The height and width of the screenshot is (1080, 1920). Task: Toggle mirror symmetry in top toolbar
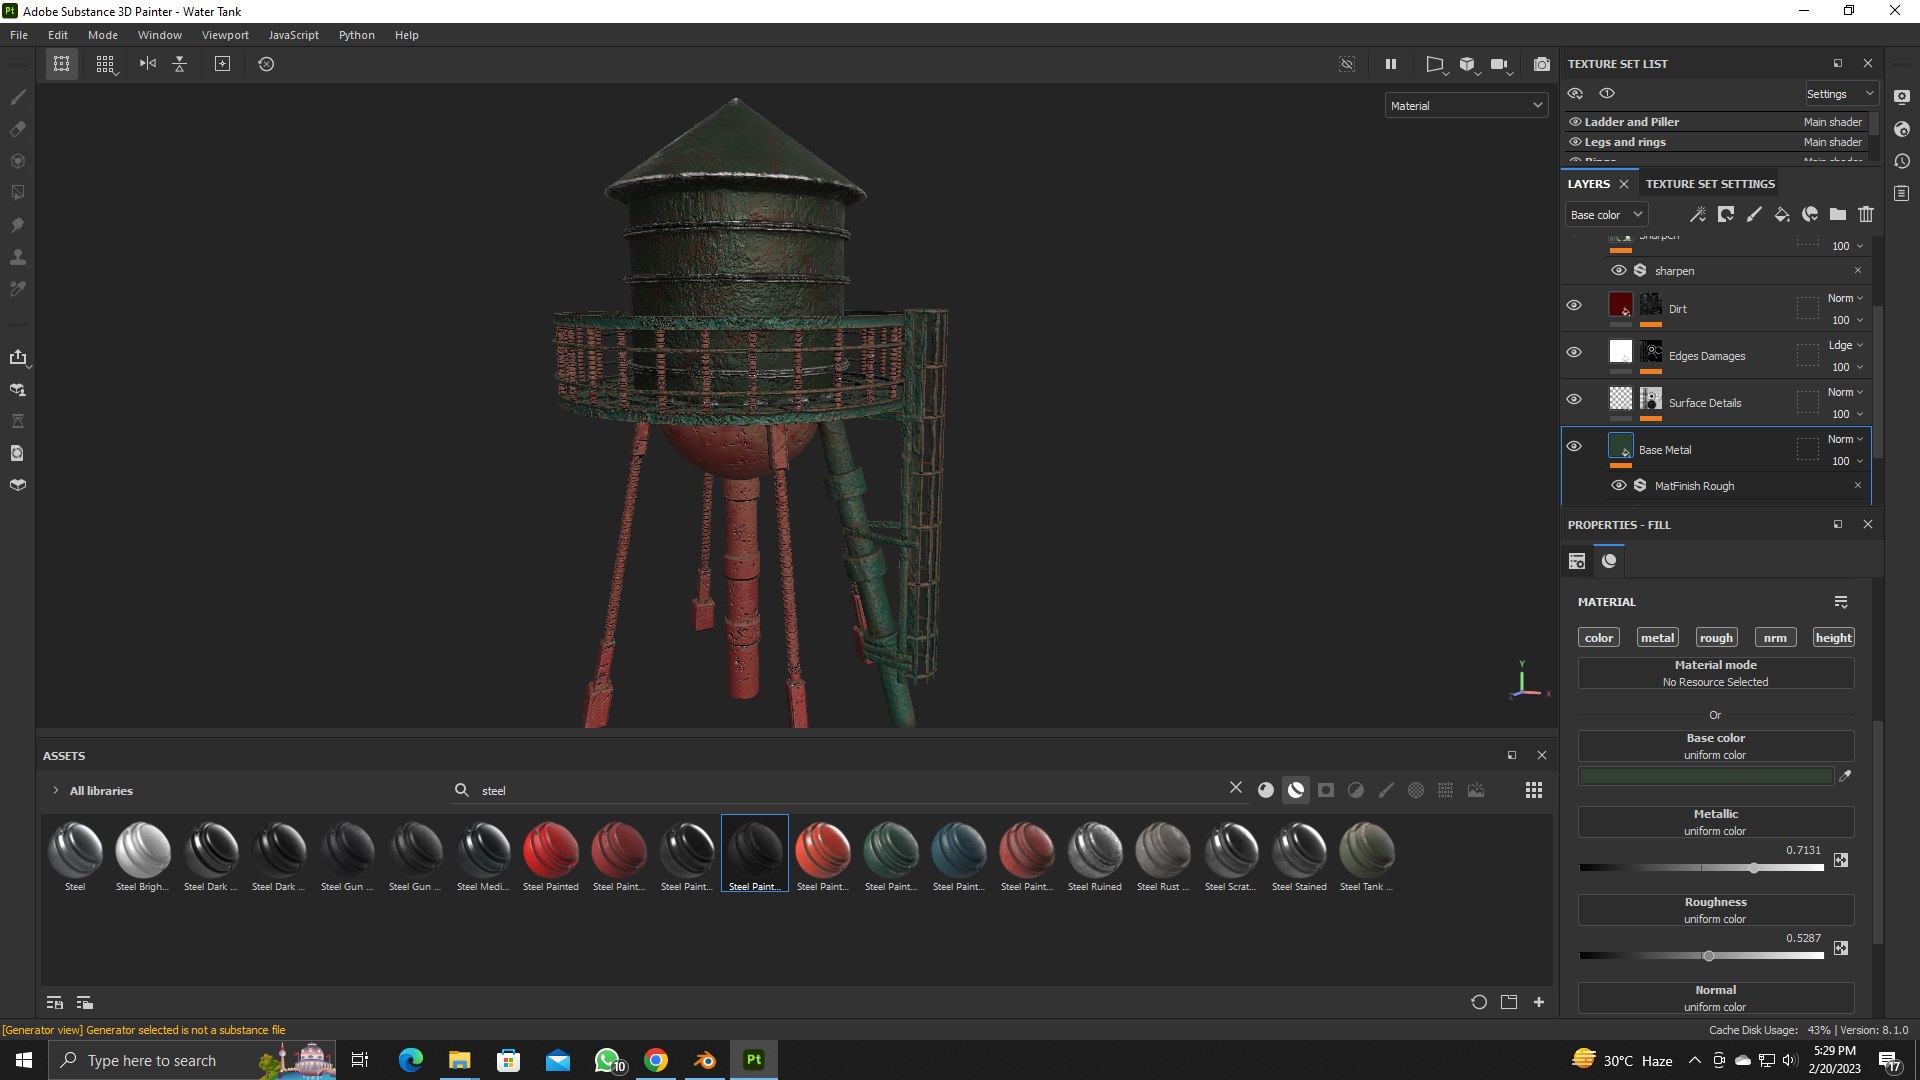coord(148,64)
